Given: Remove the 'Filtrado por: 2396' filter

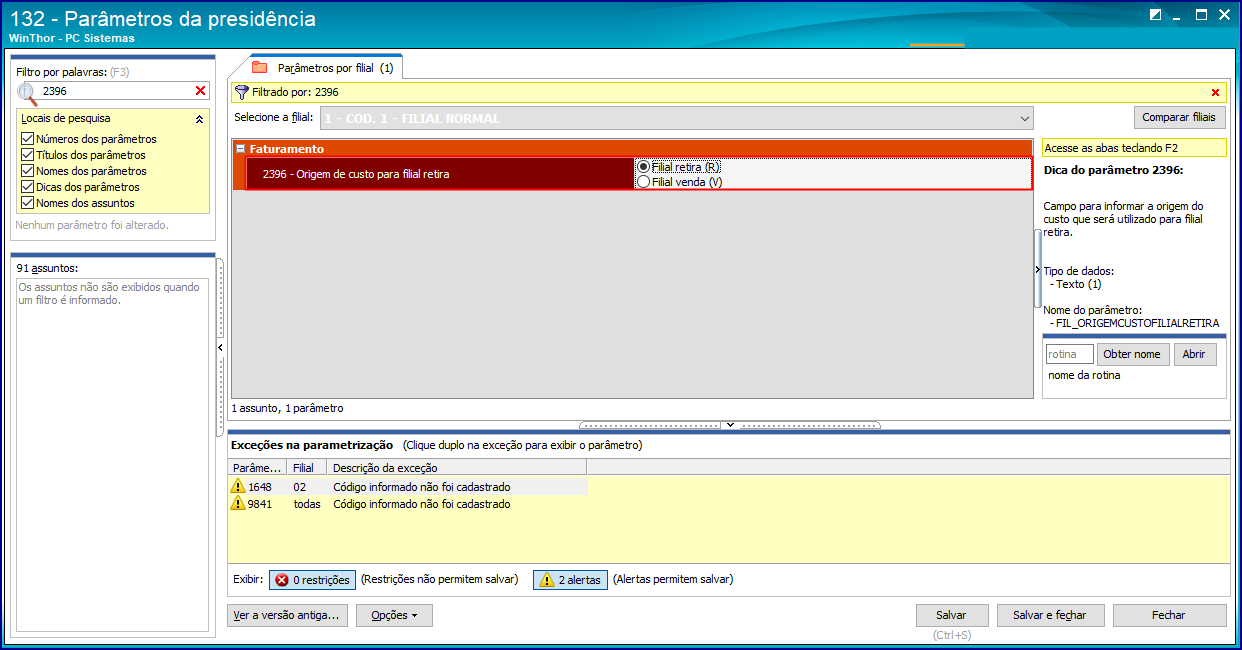Looking at the screenshot, I should [x=1216, y=93].
